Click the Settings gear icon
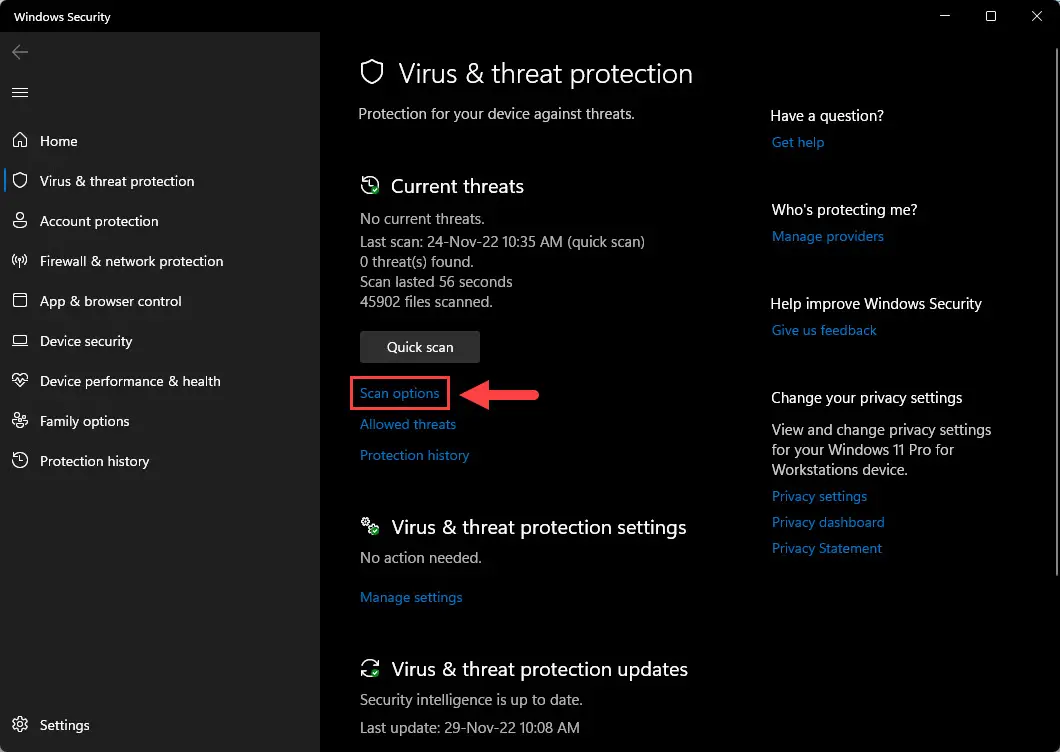This screenshot has height=752, width=1060. click(20, 724)
